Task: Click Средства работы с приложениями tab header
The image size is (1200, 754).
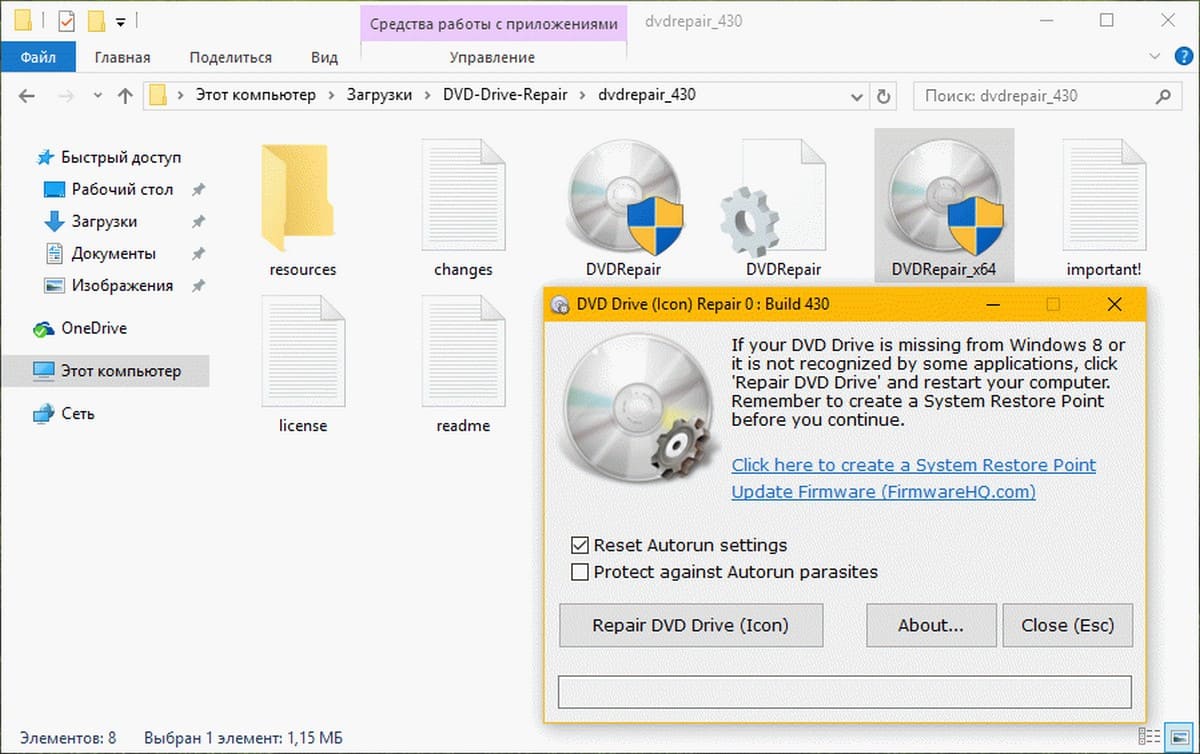Action: click(494, 23)
